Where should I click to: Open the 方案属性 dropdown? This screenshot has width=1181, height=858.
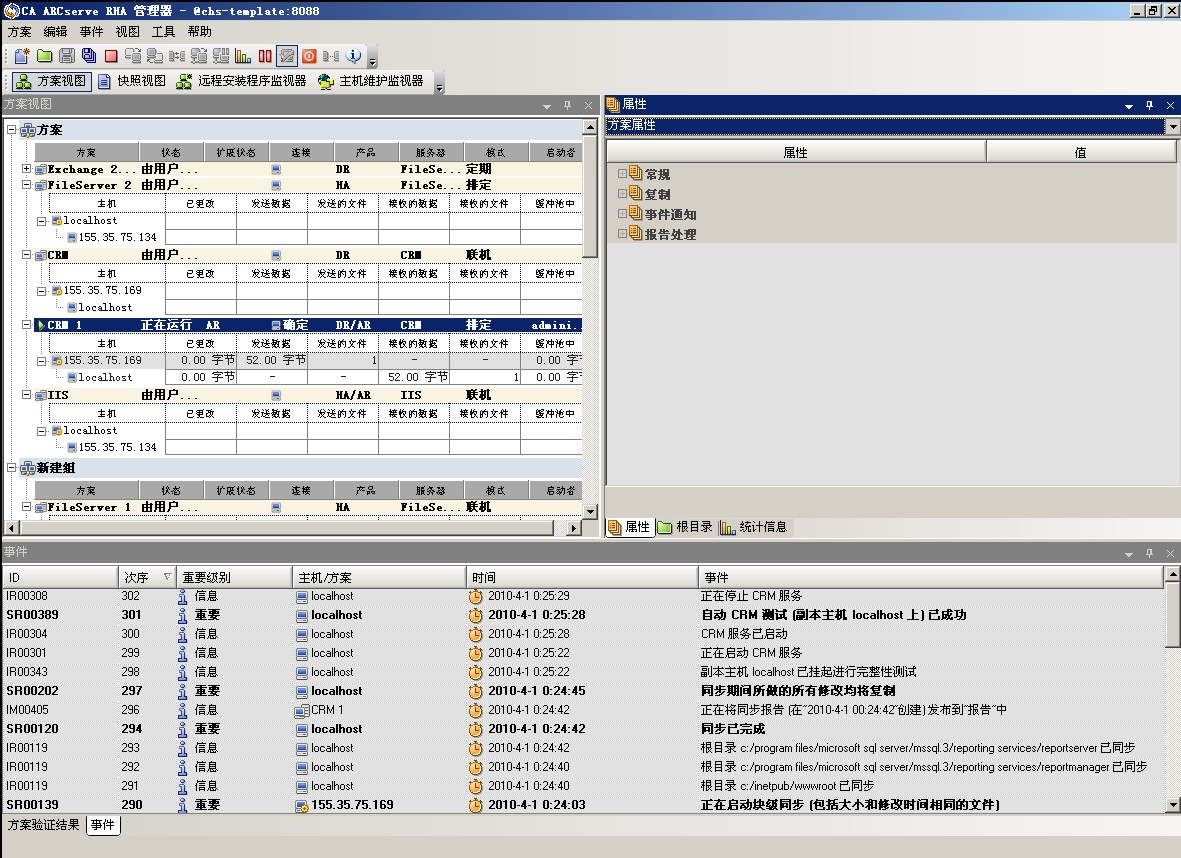tap(1172, 126)
